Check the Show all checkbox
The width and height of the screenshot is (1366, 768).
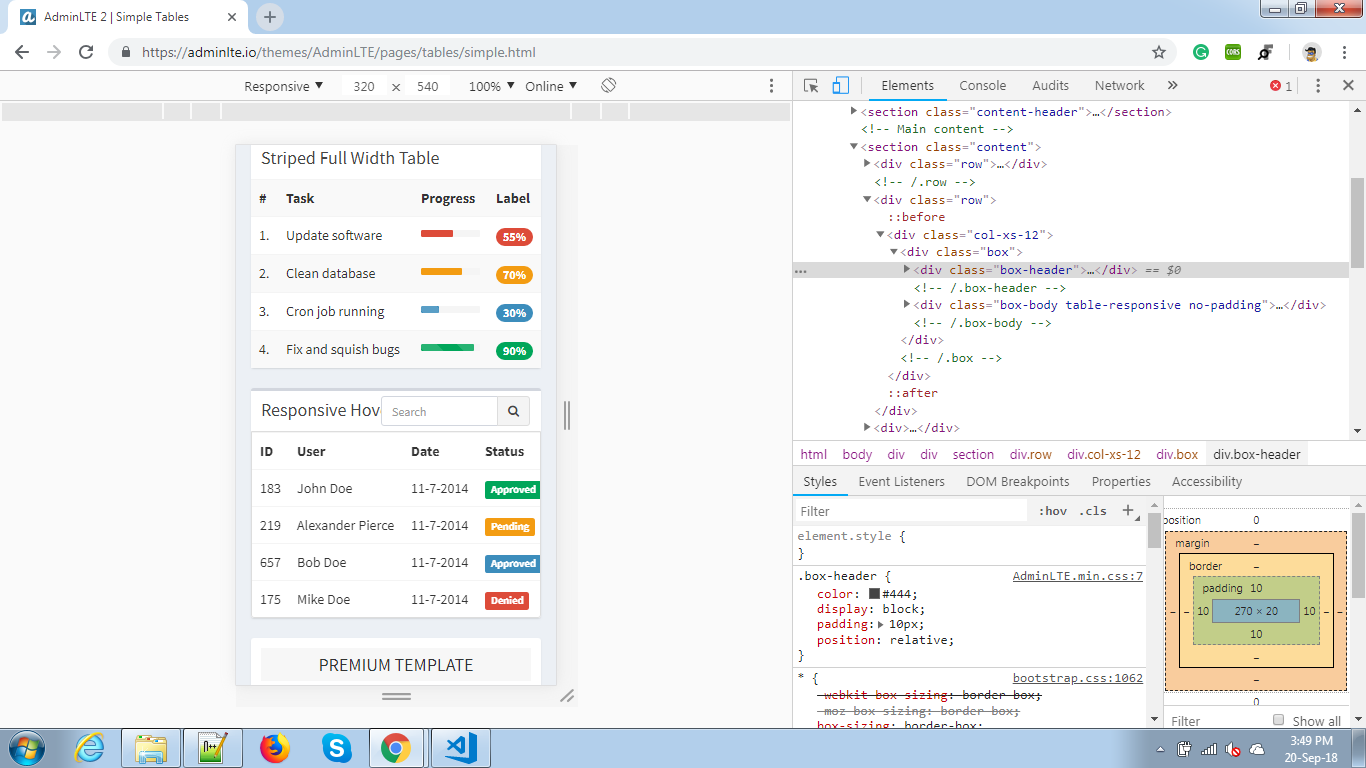[x=1279, y=720]
